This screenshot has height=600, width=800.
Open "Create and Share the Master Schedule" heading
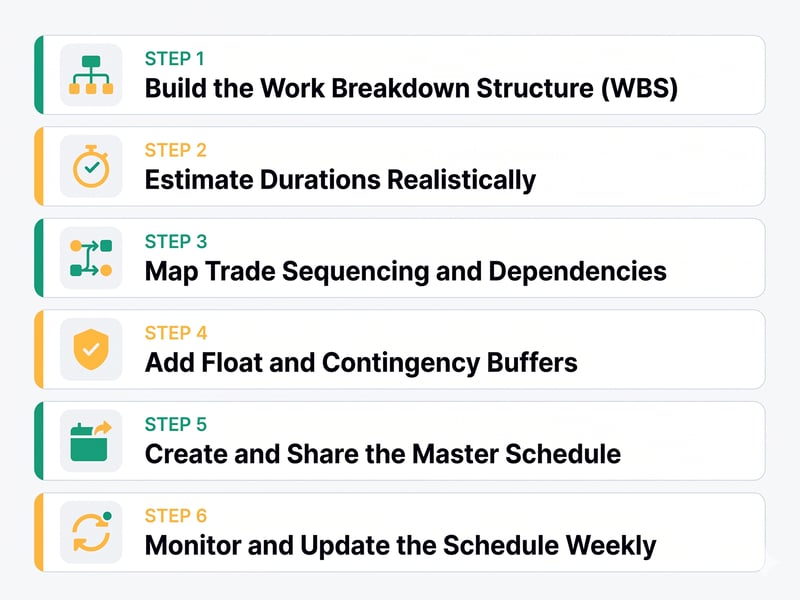point(382,454)
